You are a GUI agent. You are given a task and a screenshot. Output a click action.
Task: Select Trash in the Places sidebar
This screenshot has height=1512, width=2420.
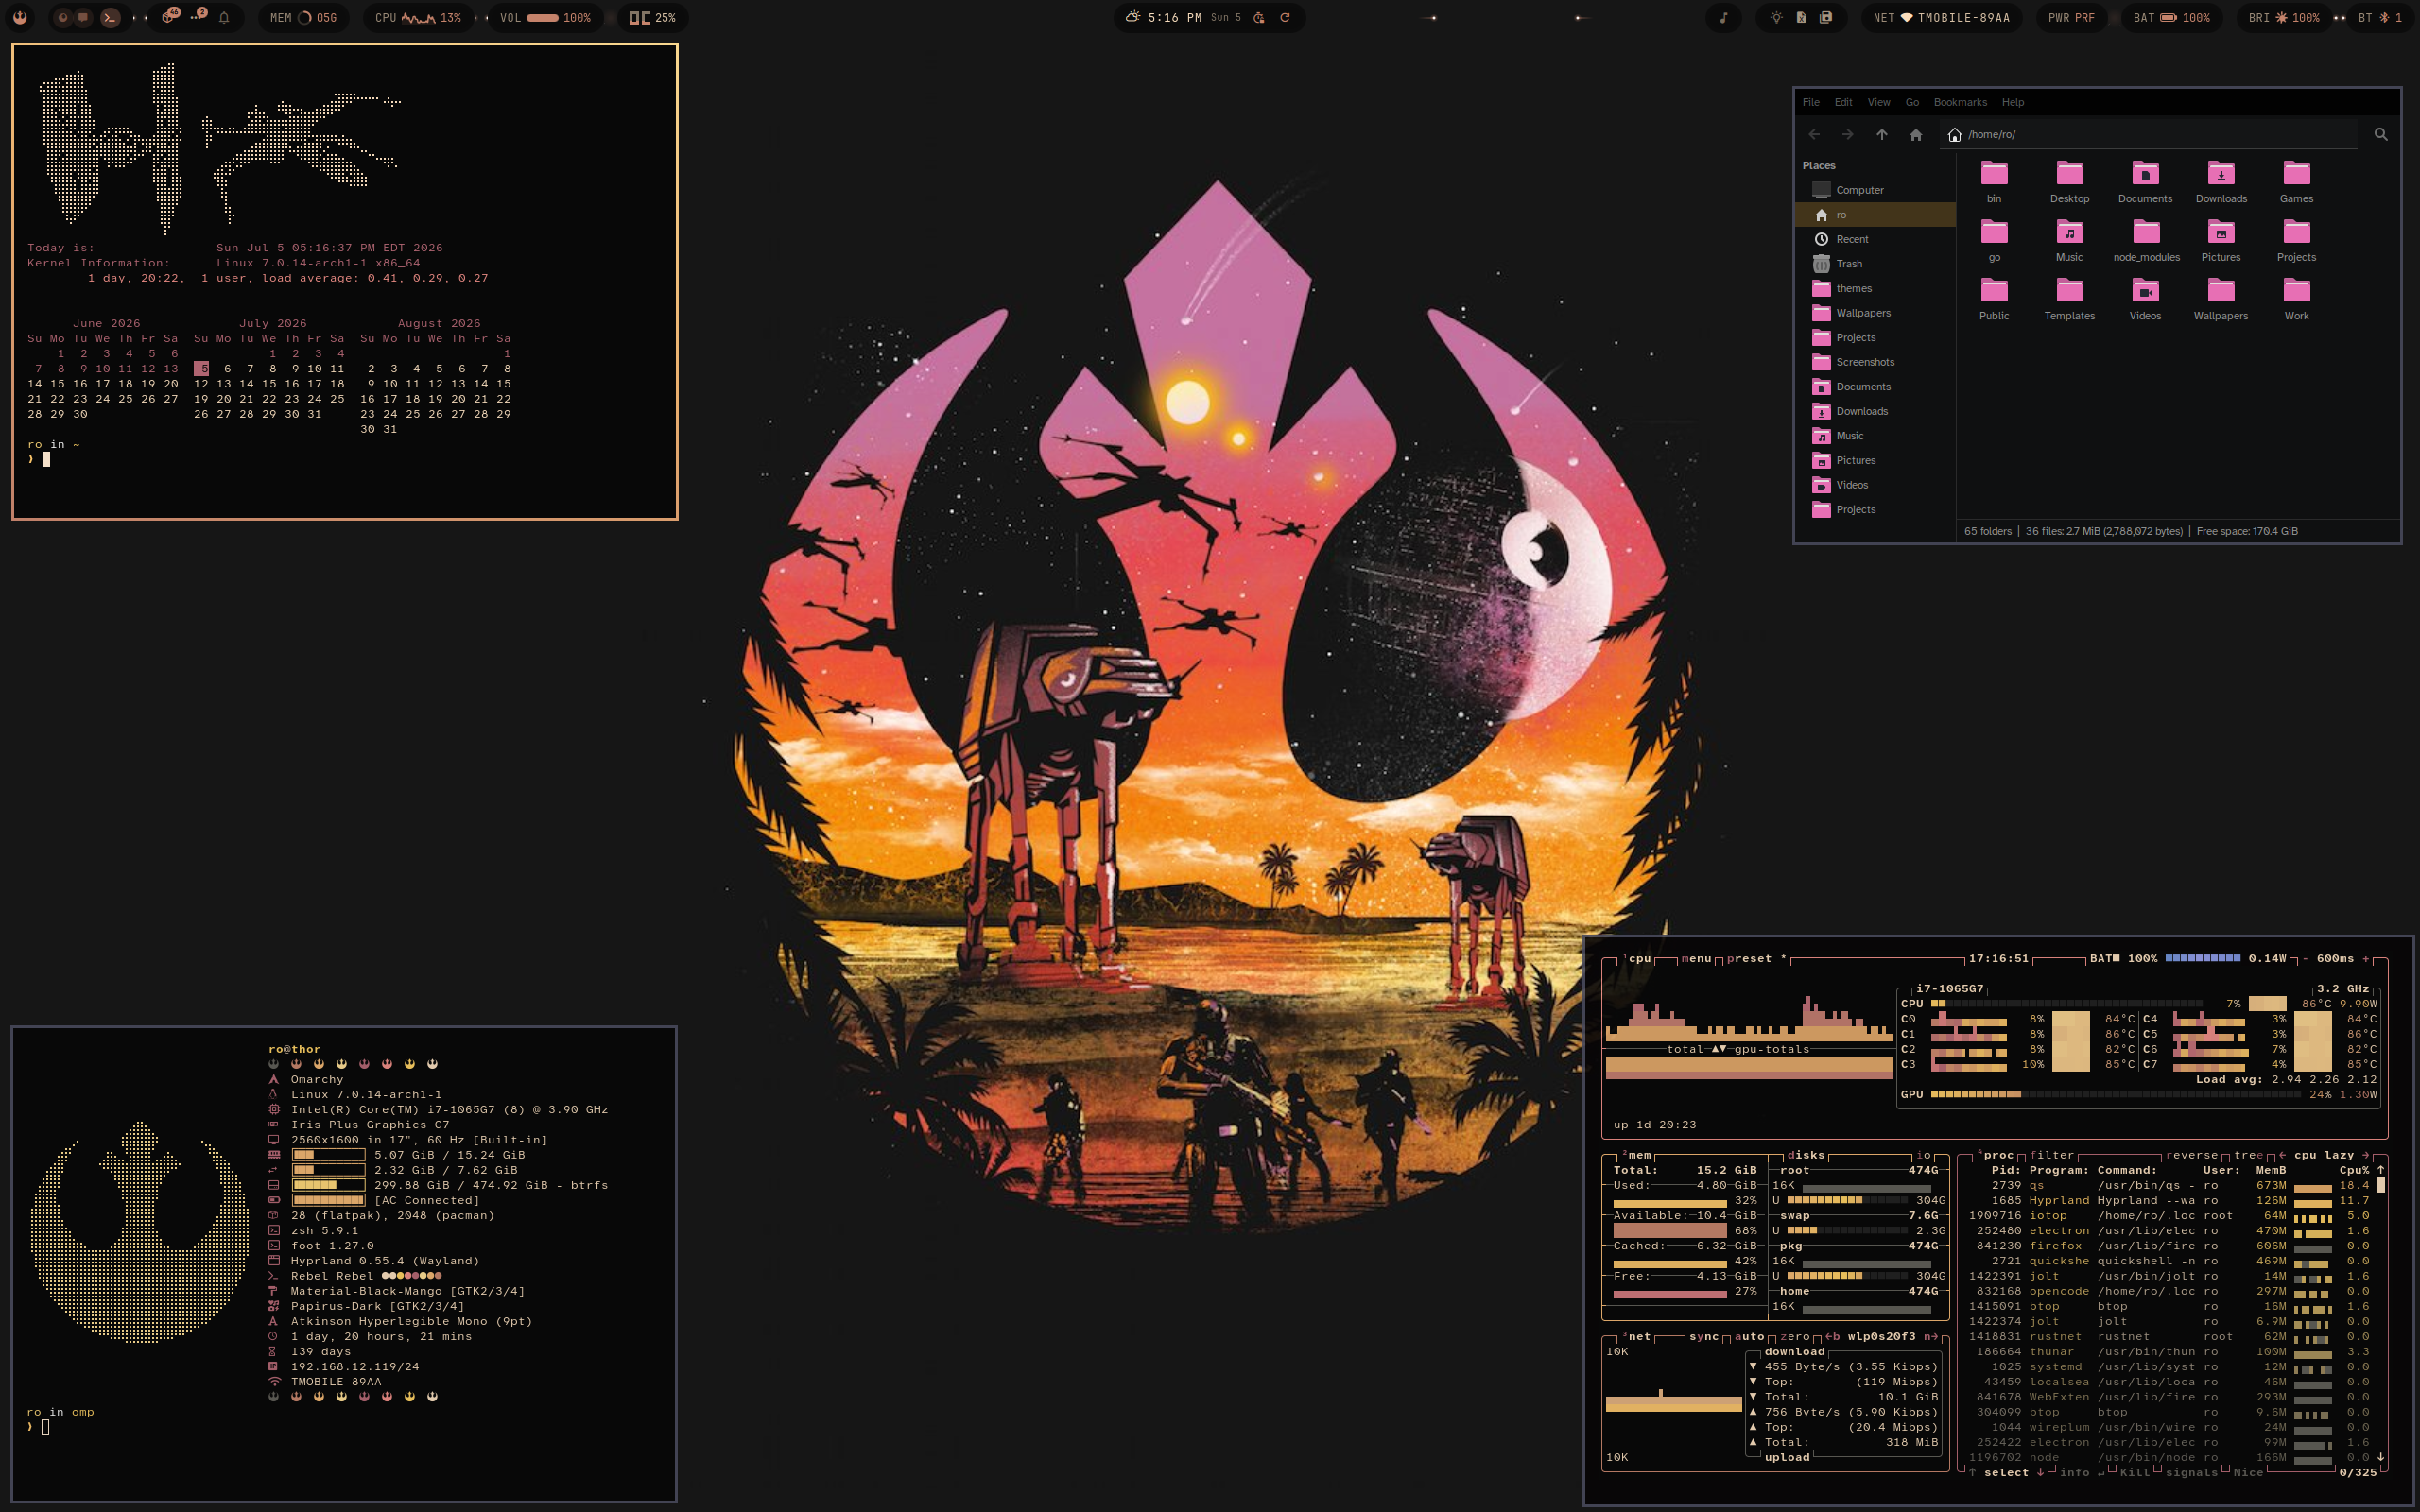coord(1876,264)
